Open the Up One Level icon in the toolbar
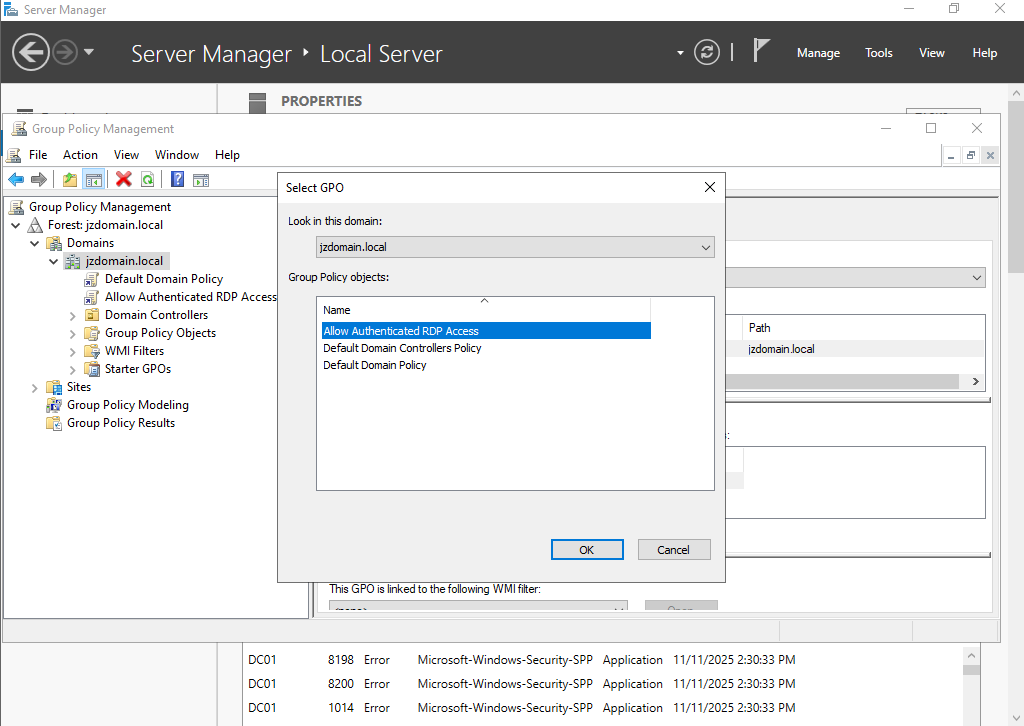This screenshot has width=1024, height=726. click(69, 179)
